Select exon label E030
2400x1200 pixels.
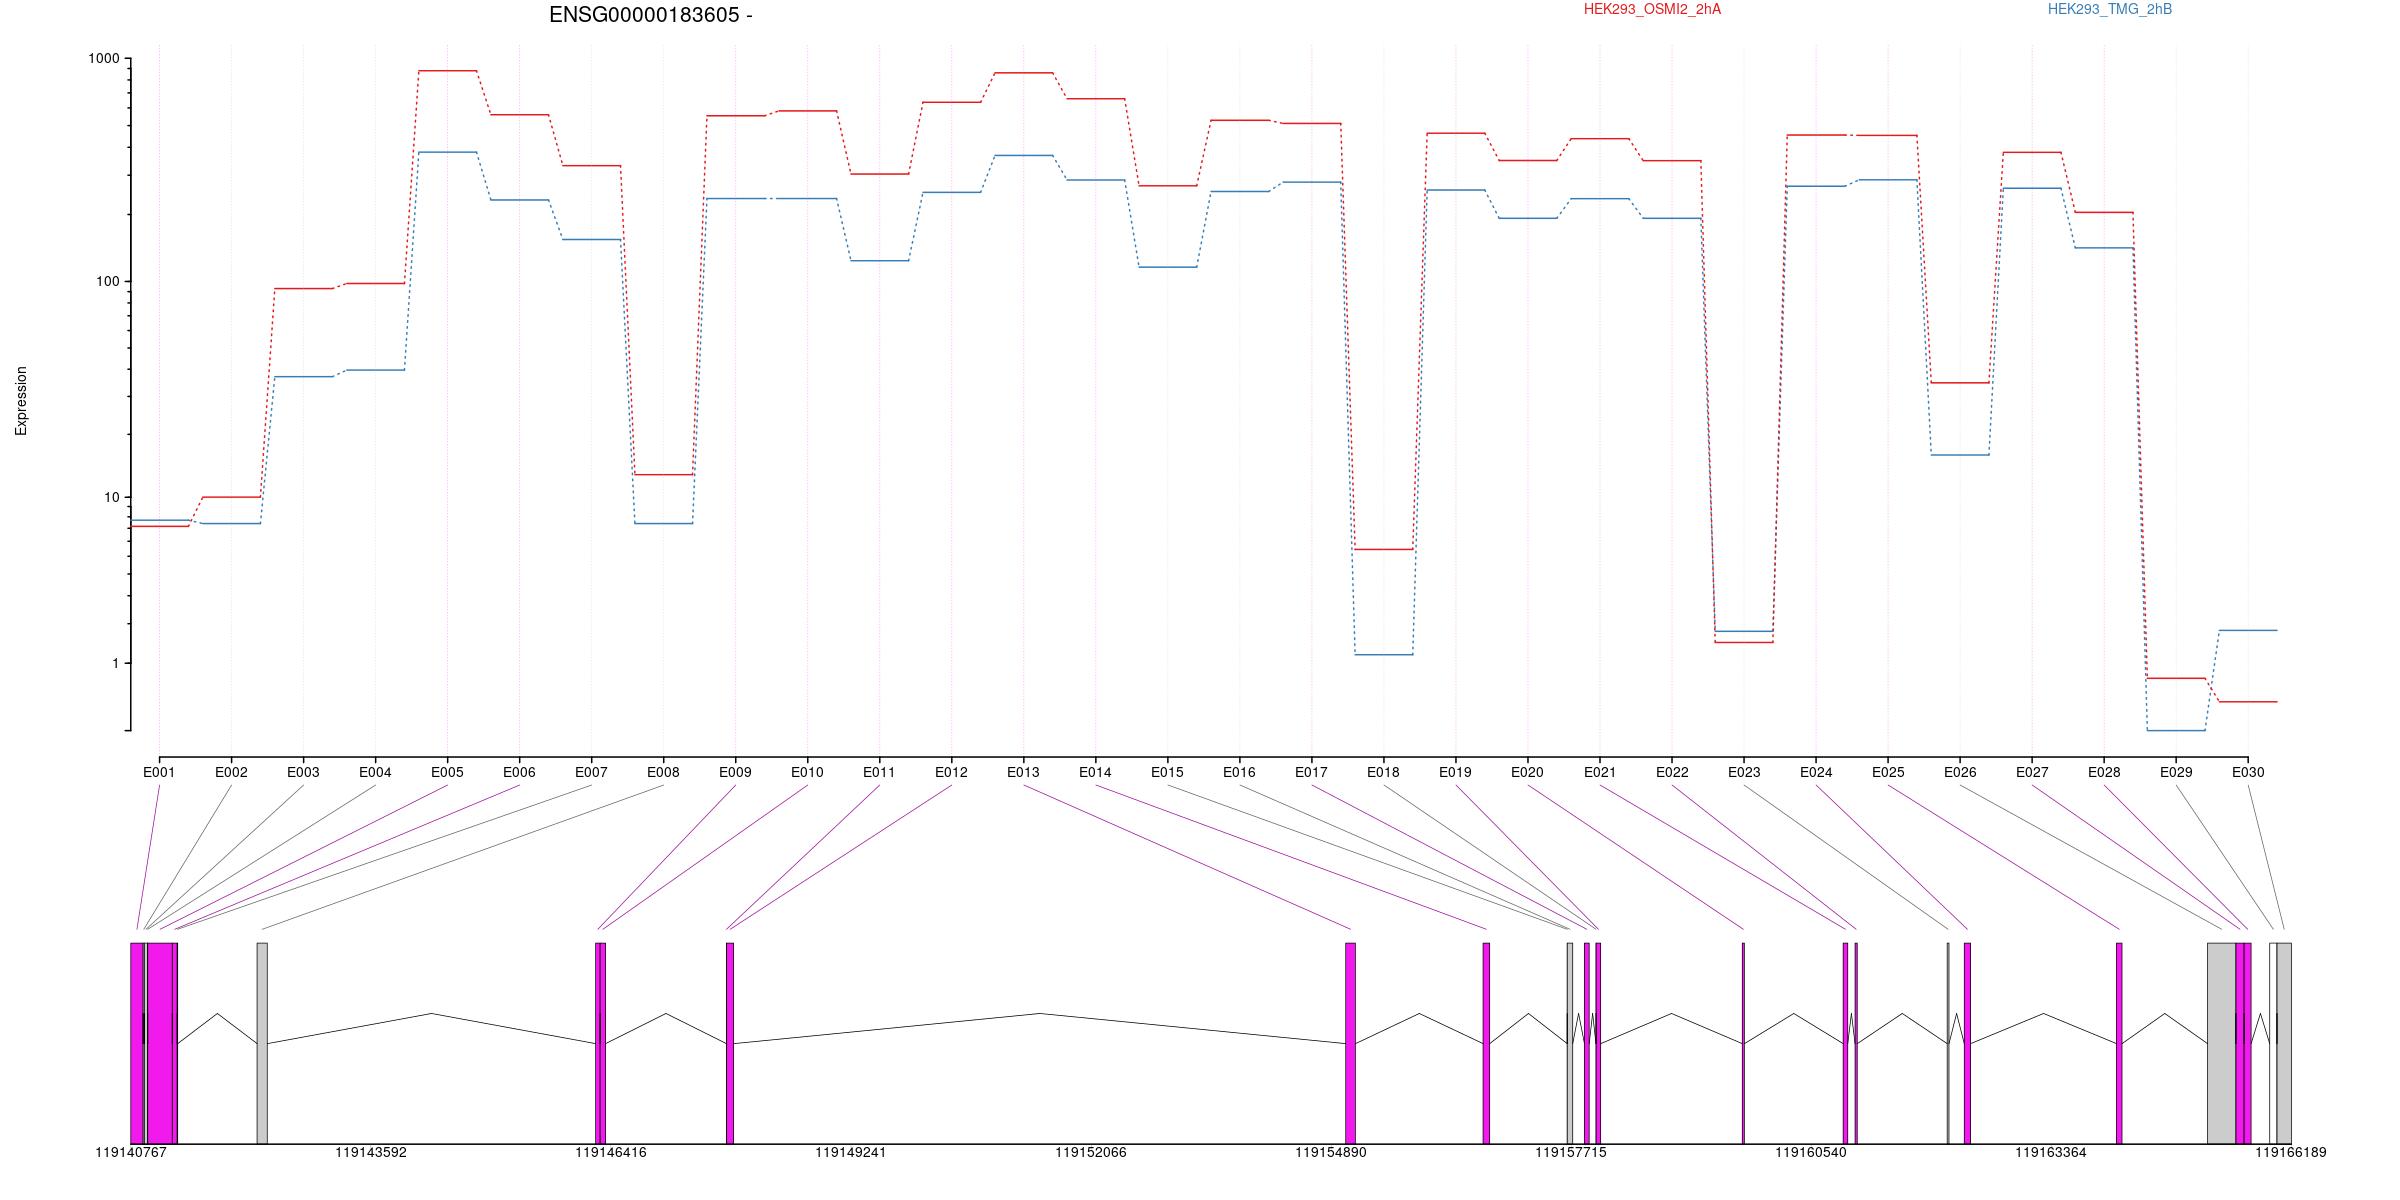pyautogui.click(x=2248, y=772)
